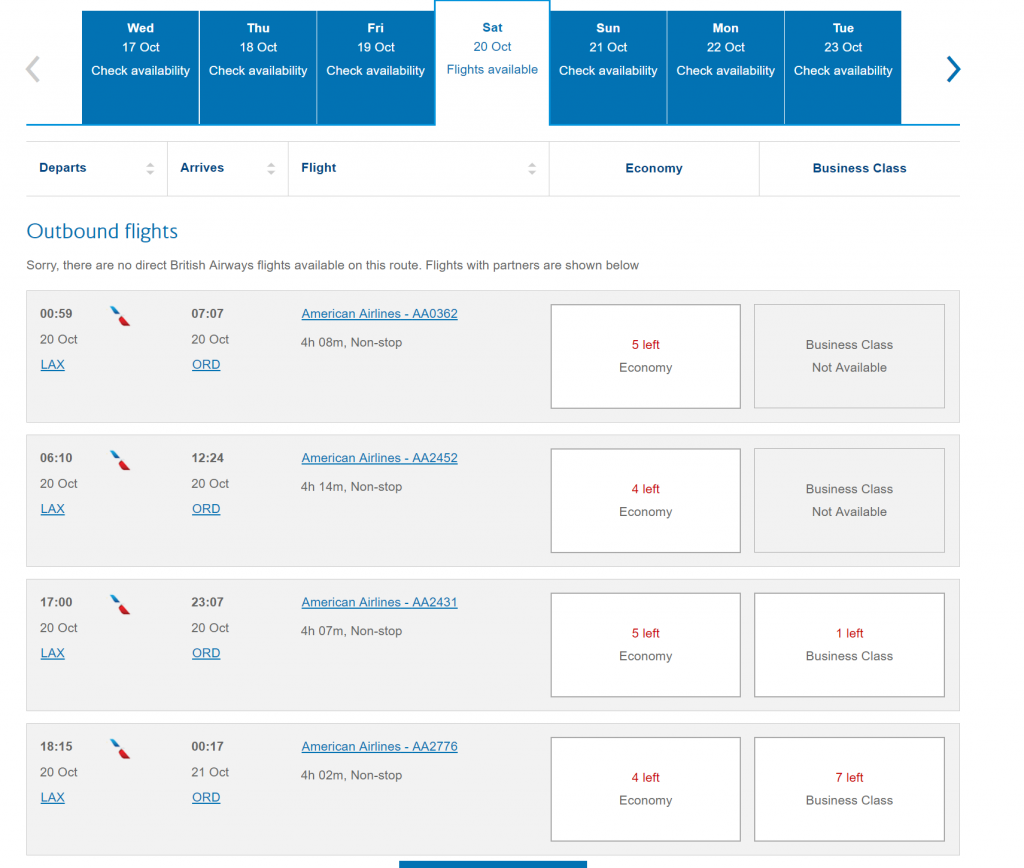1024x868 pixels.
Task: Click the 00:59 departure time
Action: click(56, 313)
